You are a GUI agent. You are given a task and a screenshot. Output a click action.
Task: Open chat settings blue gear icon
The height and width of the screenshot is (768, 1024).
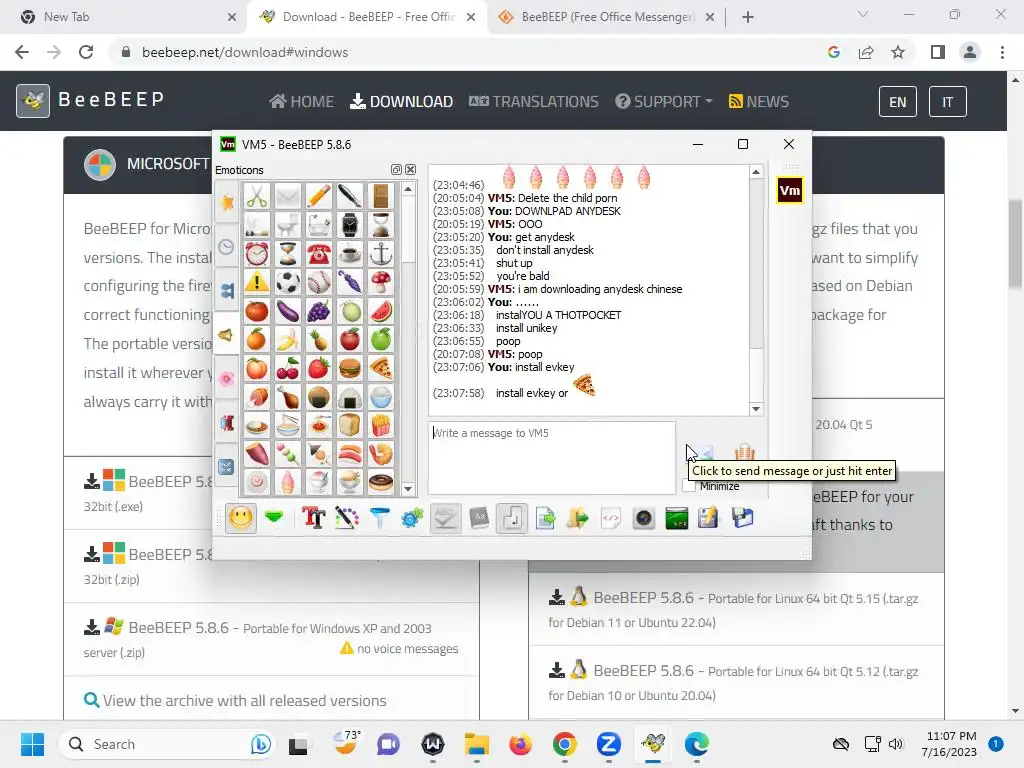[x=412, y=519]
